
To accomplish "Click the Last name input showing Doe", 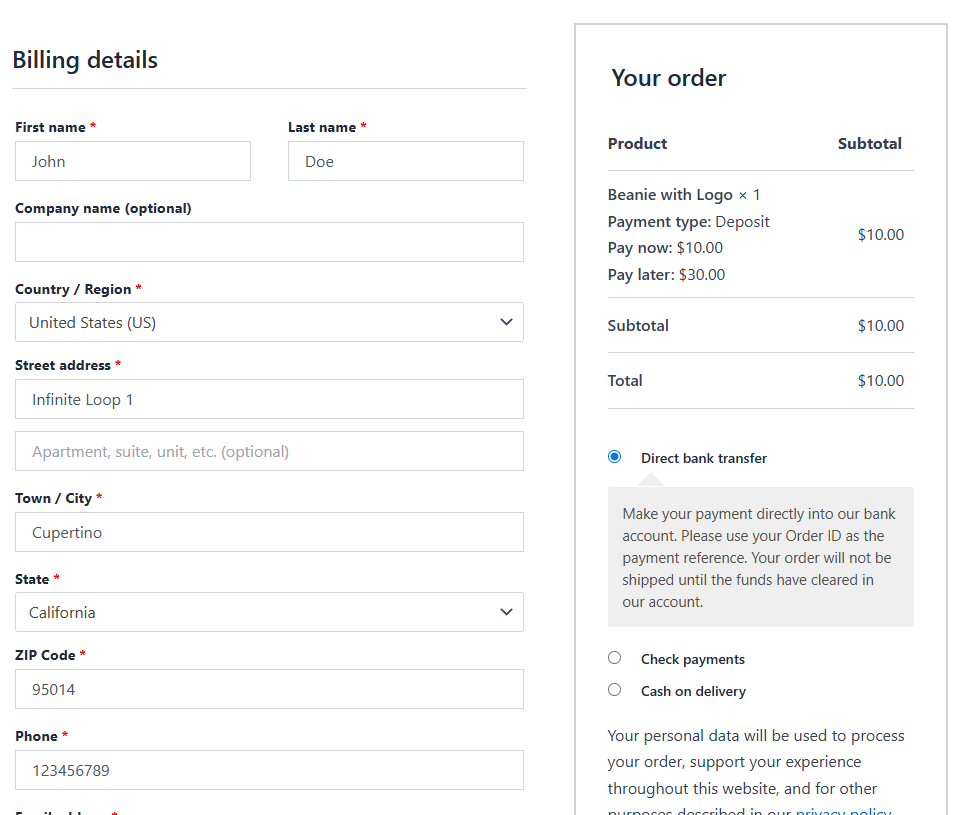I will click(x=405, y=161).
